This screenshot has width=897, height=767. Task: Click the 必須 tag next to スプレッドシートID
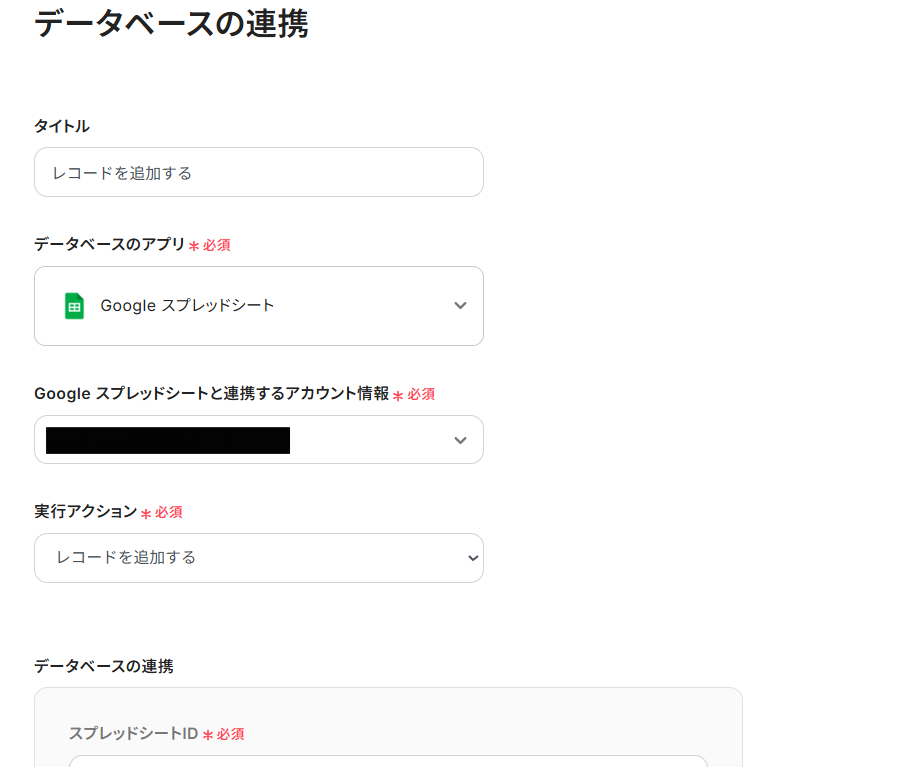230,734
